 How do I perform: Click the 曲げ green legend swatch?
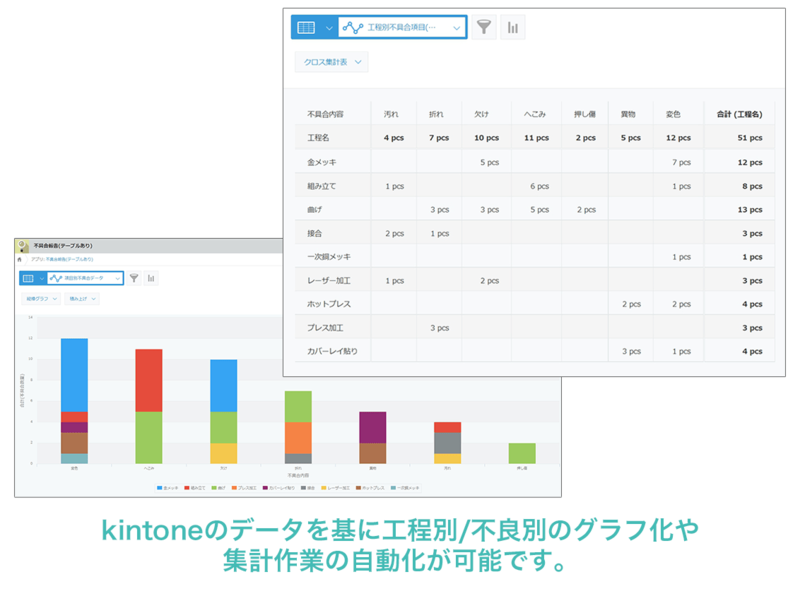click(214, 488)
